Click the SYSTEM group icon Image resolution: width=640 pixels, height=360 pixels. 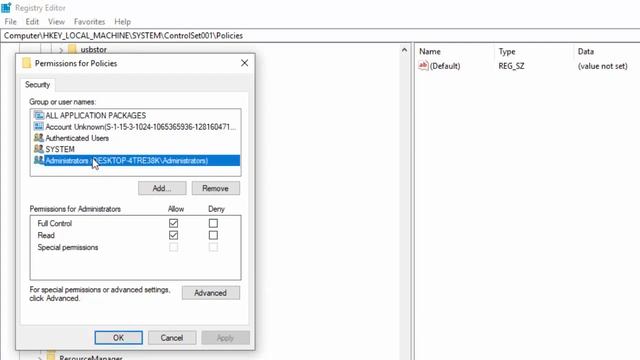tap(39, 149)
